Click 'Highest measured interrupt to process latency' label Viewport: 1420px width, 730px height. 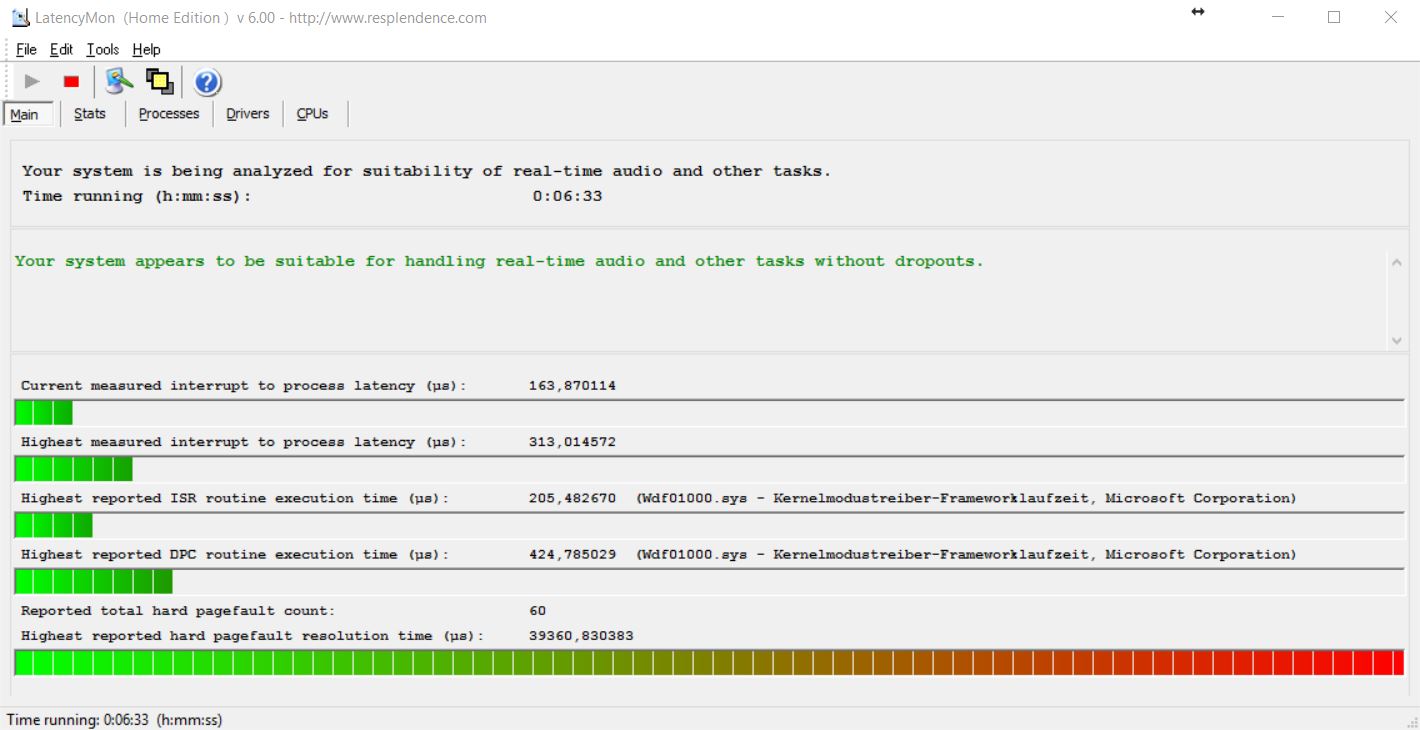click(x=244, y=442)
